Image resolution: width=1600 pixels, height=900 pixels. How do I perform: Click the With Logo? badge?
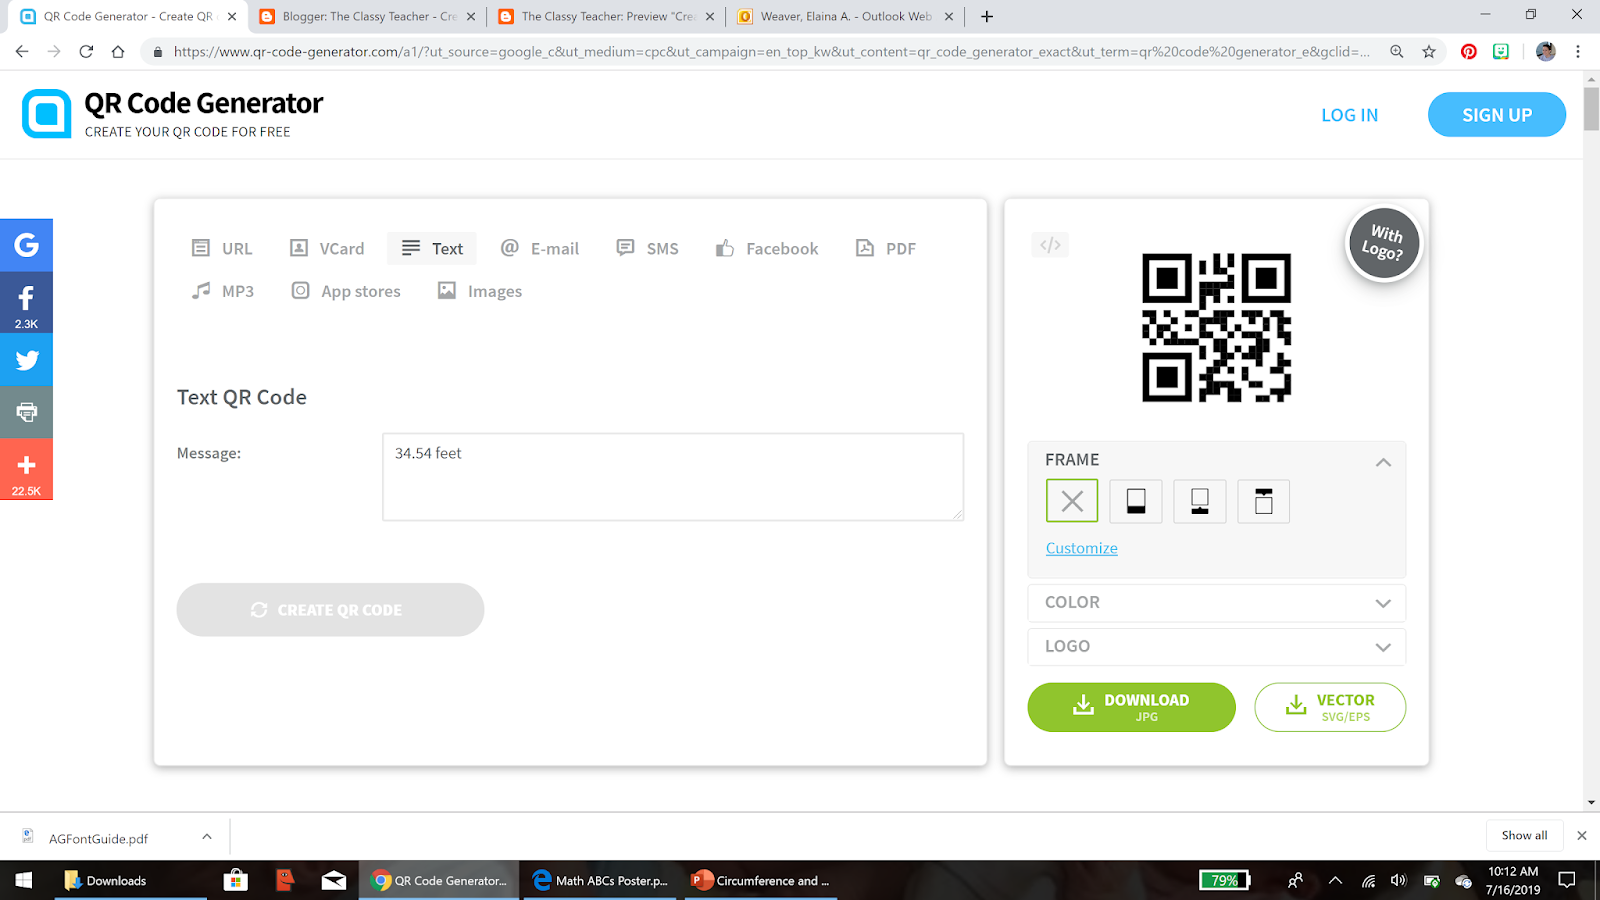(x=1384, y=243)
